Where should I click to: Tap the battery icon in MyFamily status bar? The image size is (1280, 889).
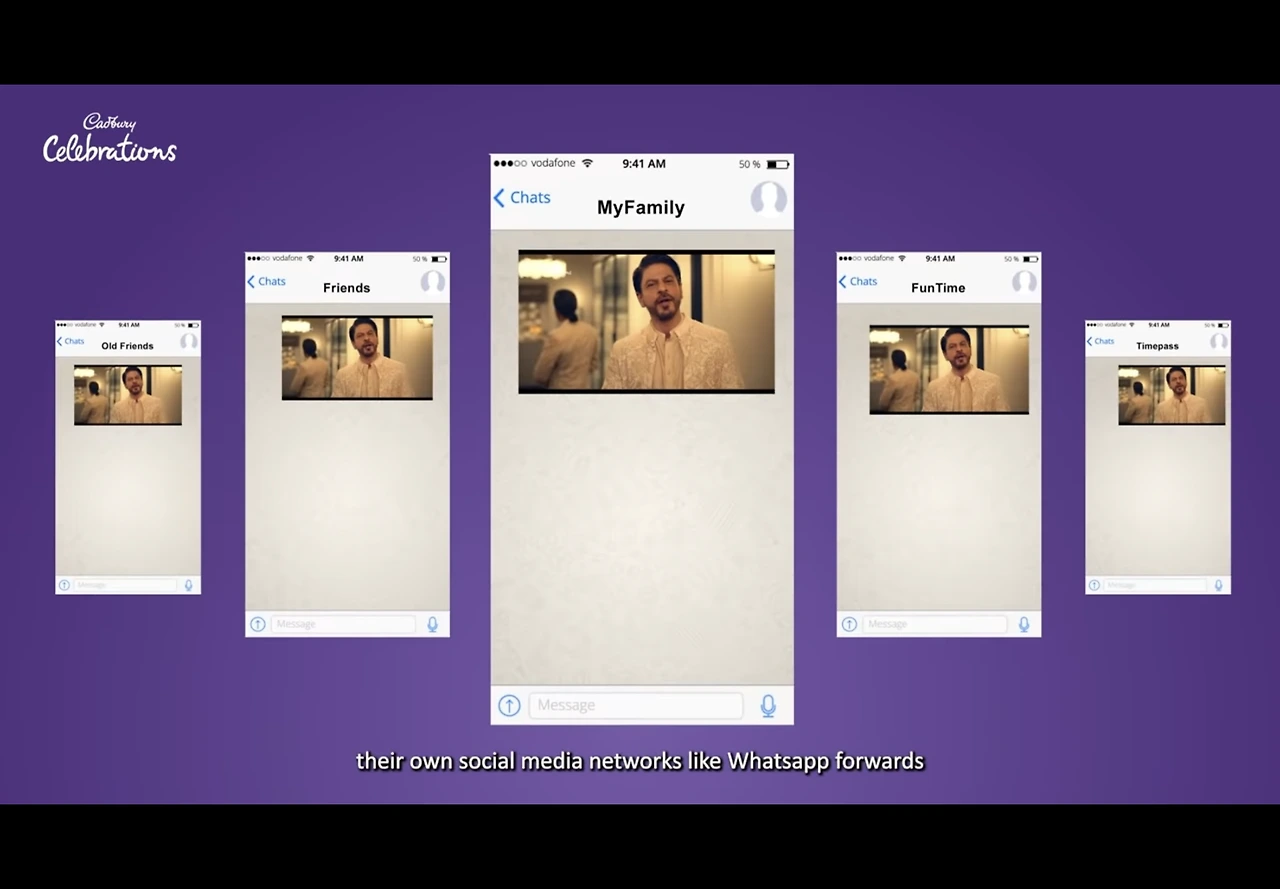coord(778,164)
